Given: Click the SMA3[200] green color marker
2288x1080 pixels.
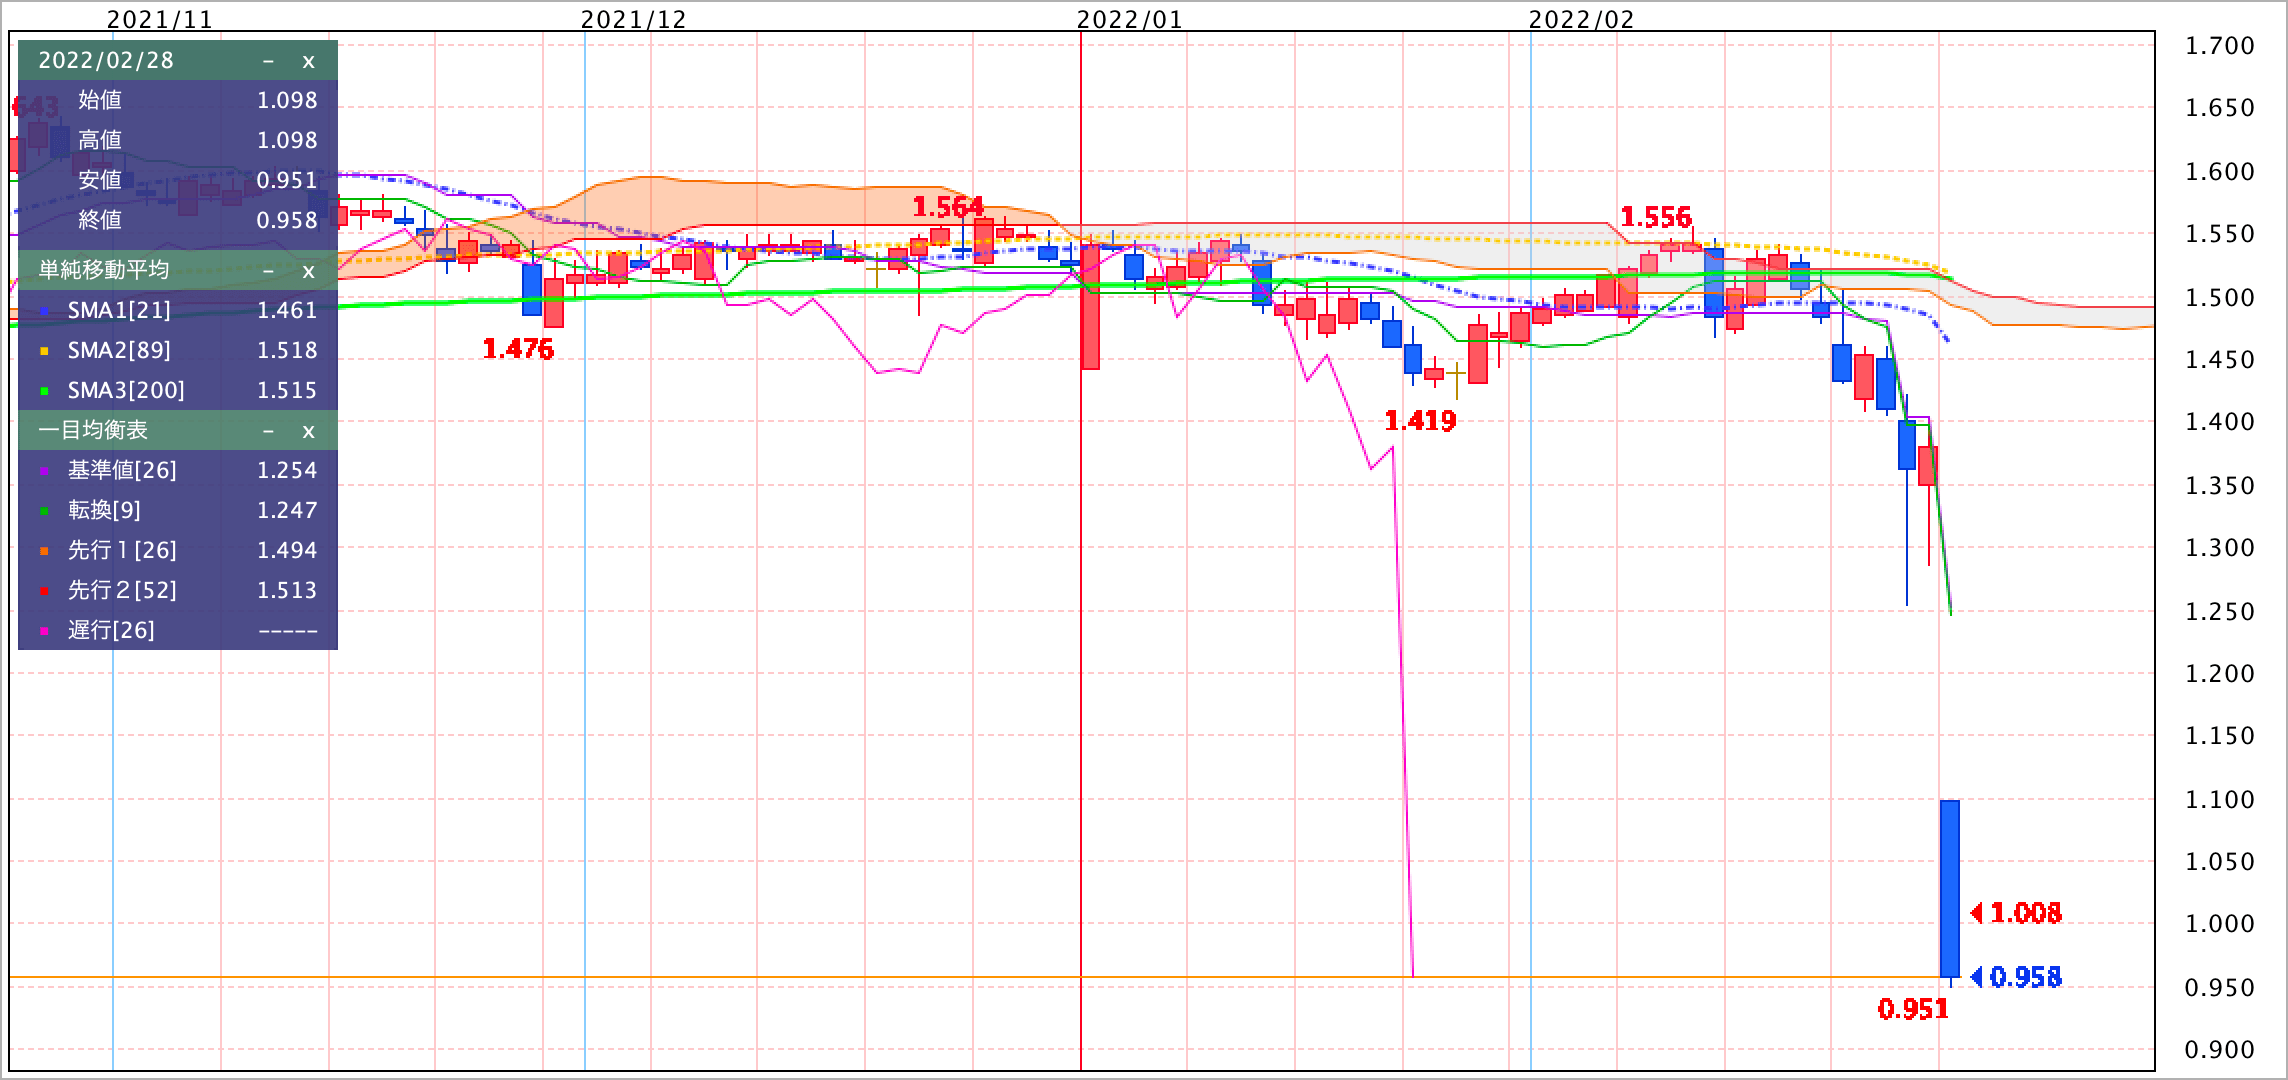Looking at the screenshot, I should [x=44, y=392].
